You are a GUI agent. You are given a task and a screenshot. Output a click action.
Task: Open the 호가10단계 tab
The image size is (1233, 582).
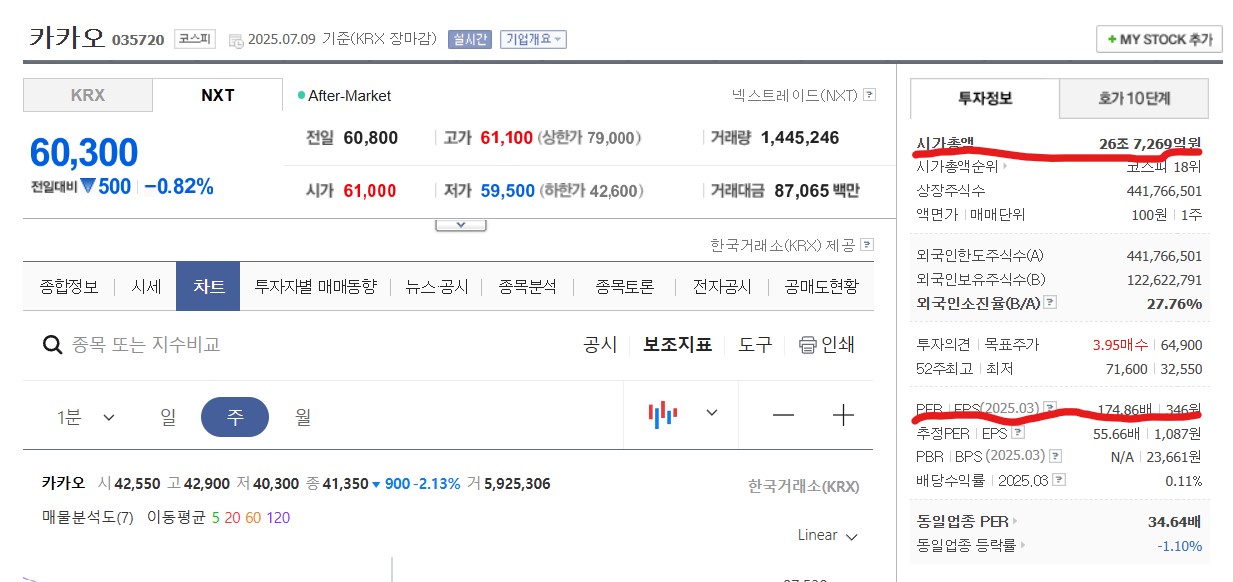[x=1134, y=98]
